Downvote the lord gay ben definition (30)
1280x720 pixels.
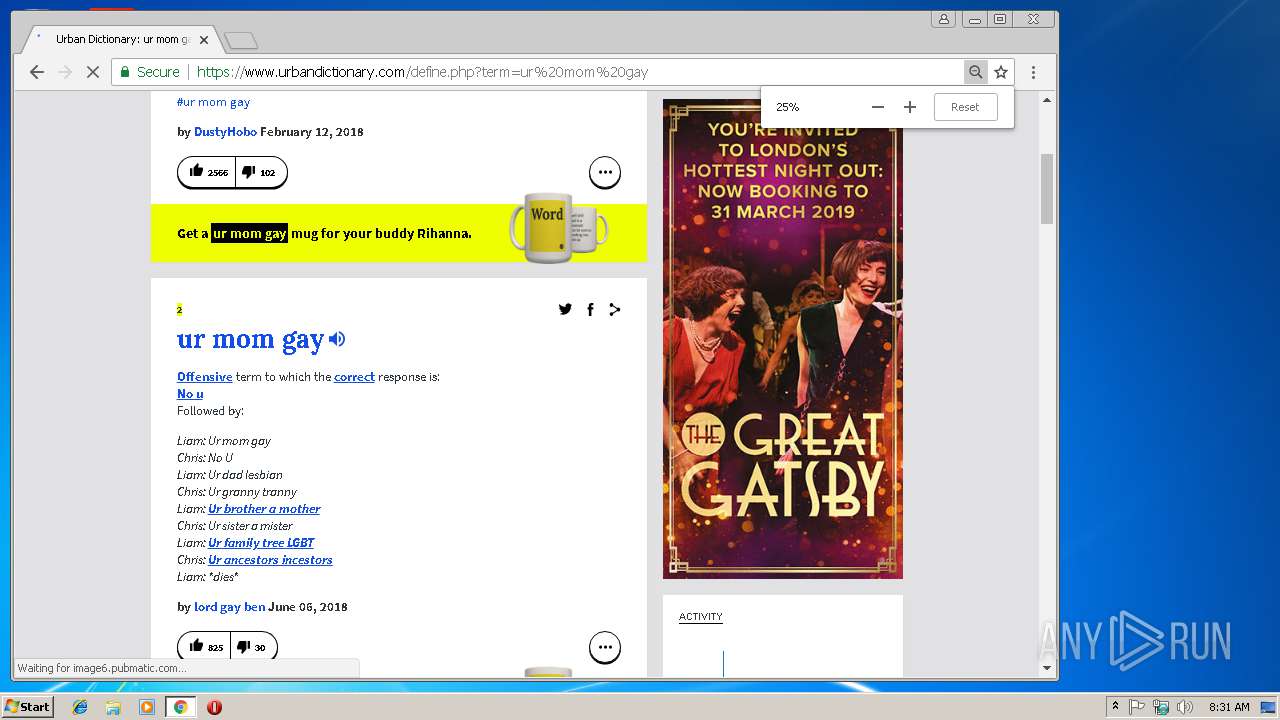tap(253, 647)
